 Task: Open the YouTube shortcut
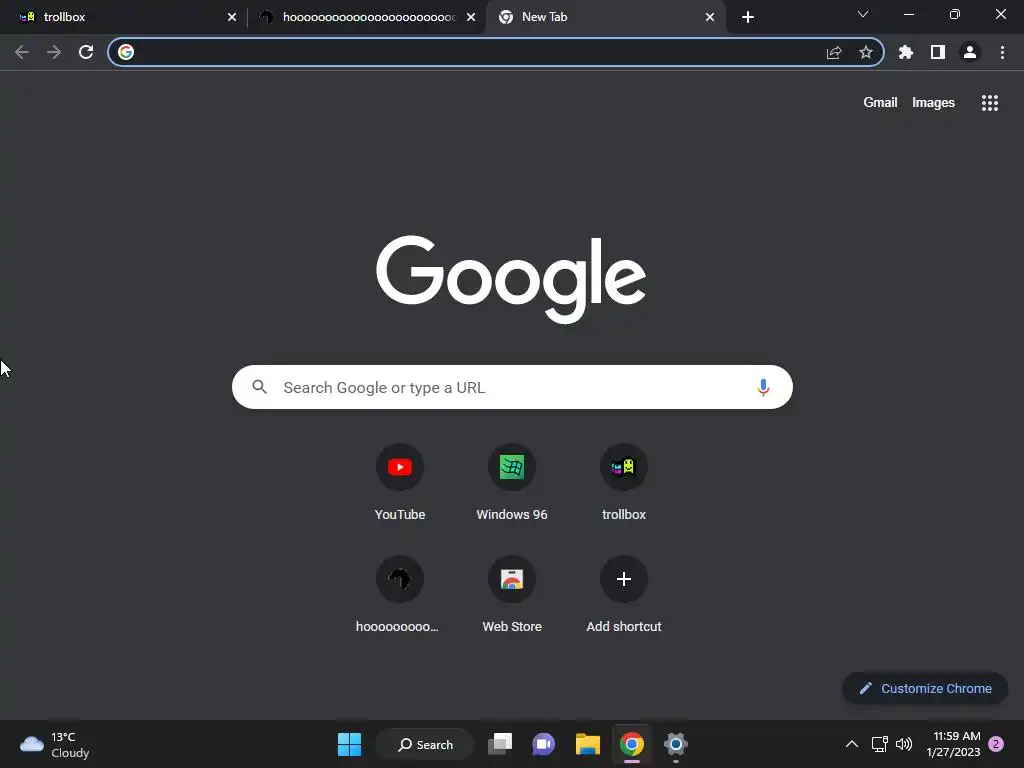[x=400, y=483]
